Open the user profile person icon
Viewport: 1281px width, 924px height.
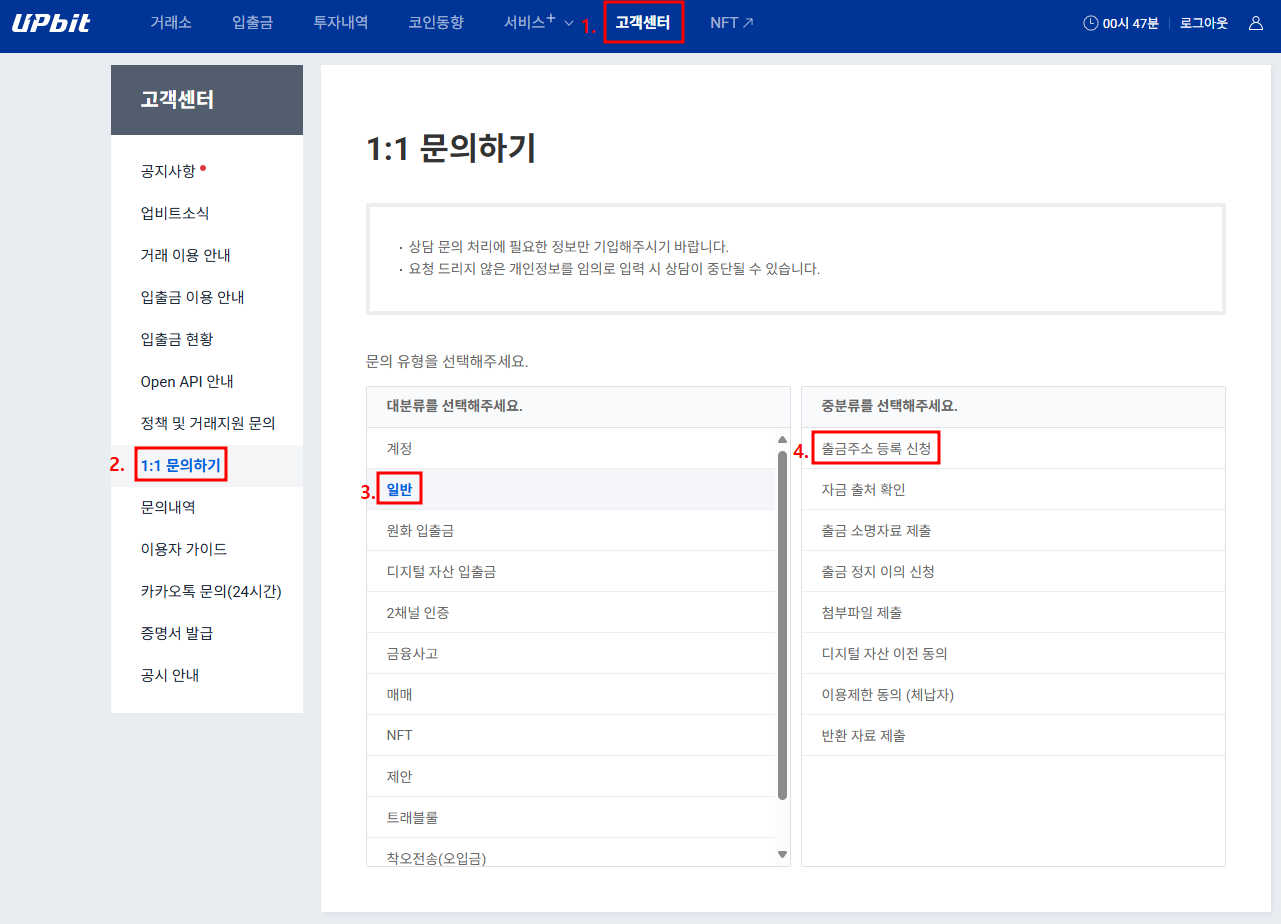click(x=1256, y=22)
